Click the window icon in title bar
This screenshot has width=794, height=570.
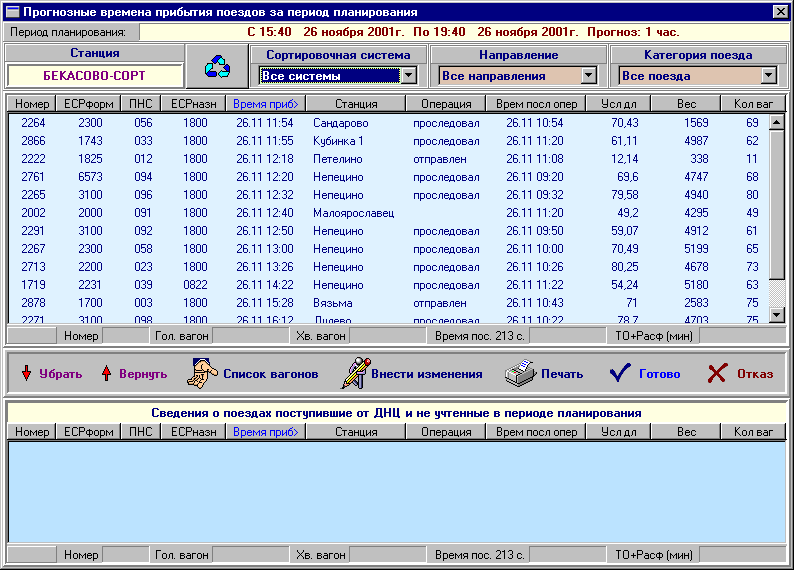[12, 12]
